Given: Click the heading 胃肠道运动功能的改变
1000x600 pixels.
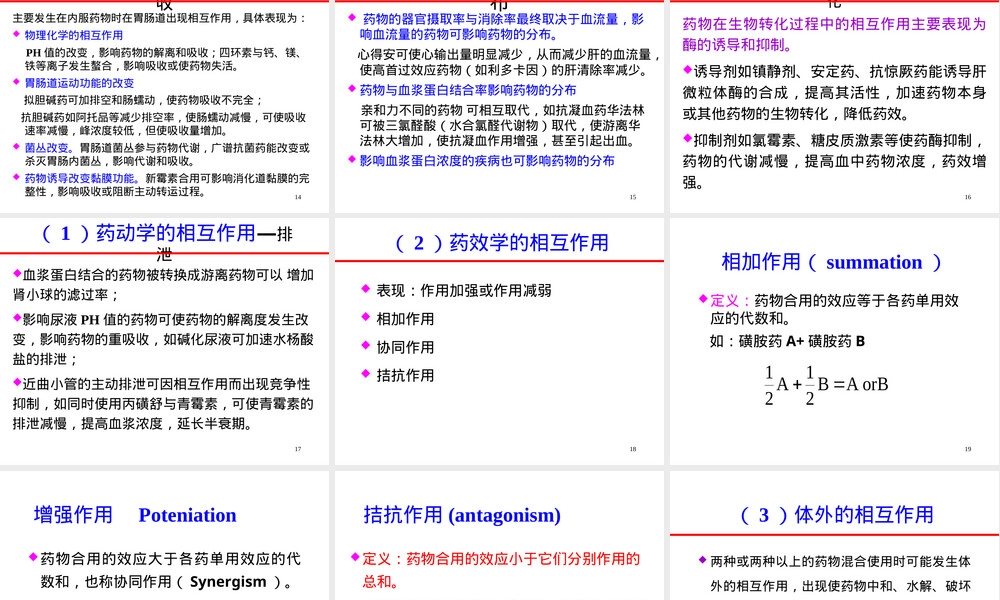Looking at the screenshot, I should (79, 83).
